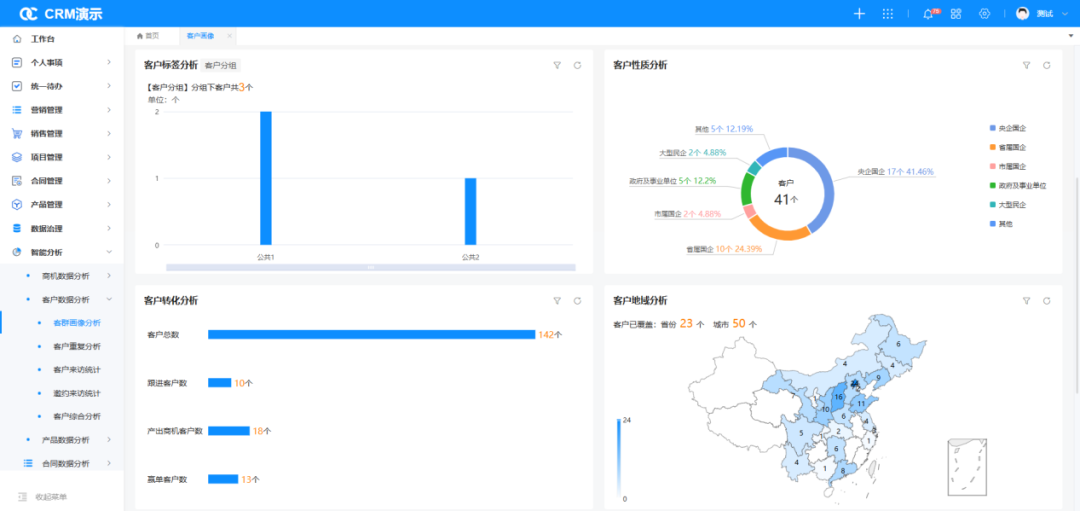Click the map's vertical color scale bar
Viewport: 1080px width, 511px height.
(619, 460)
